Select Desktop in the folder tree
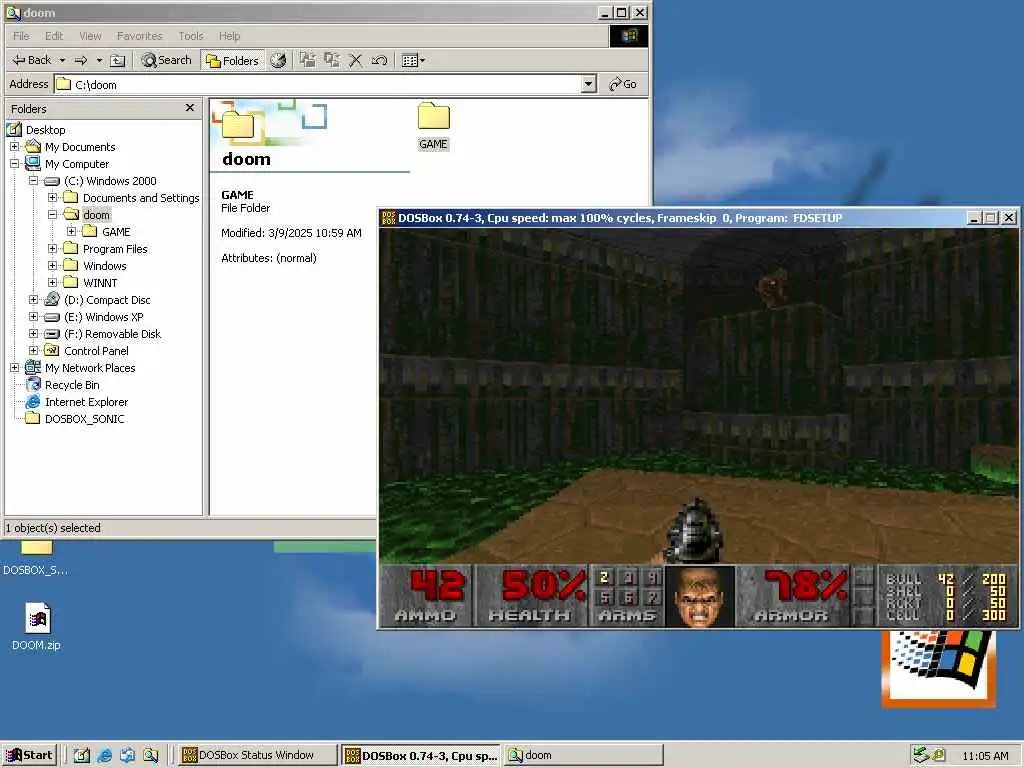Screen dimensions: 1024x768 click(45, 130)
